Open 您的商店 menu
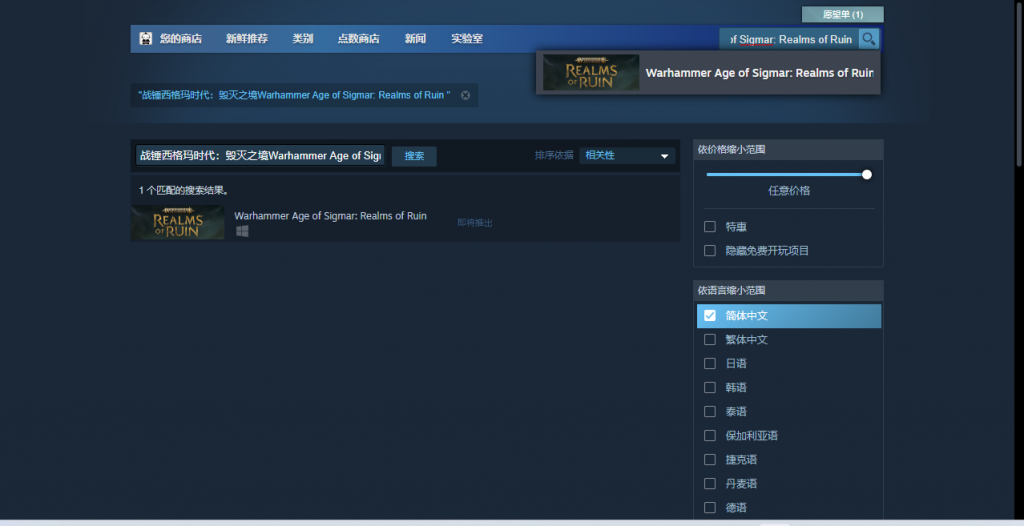 click(181, 39)
